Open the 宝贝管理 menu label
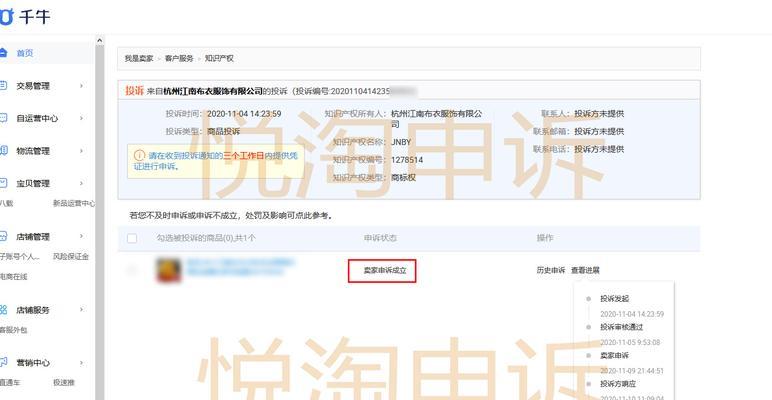This screenshot has height=400, width=772. (33, 183)
